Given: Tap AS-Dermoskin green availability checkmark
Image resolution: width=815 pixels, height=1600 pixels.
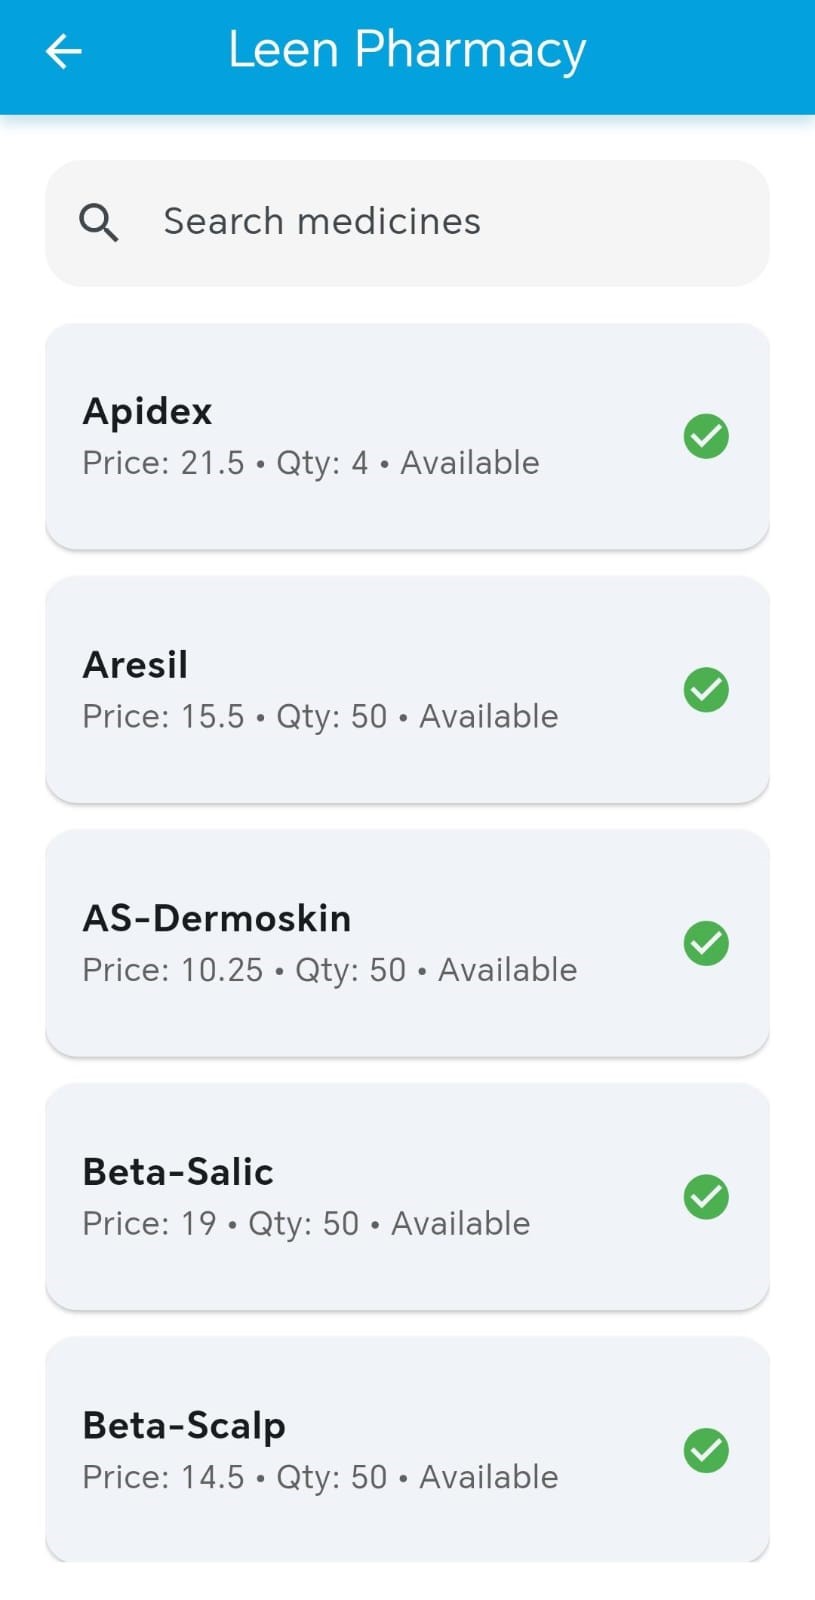Looking at the screenshot, I should click(706, 943).
